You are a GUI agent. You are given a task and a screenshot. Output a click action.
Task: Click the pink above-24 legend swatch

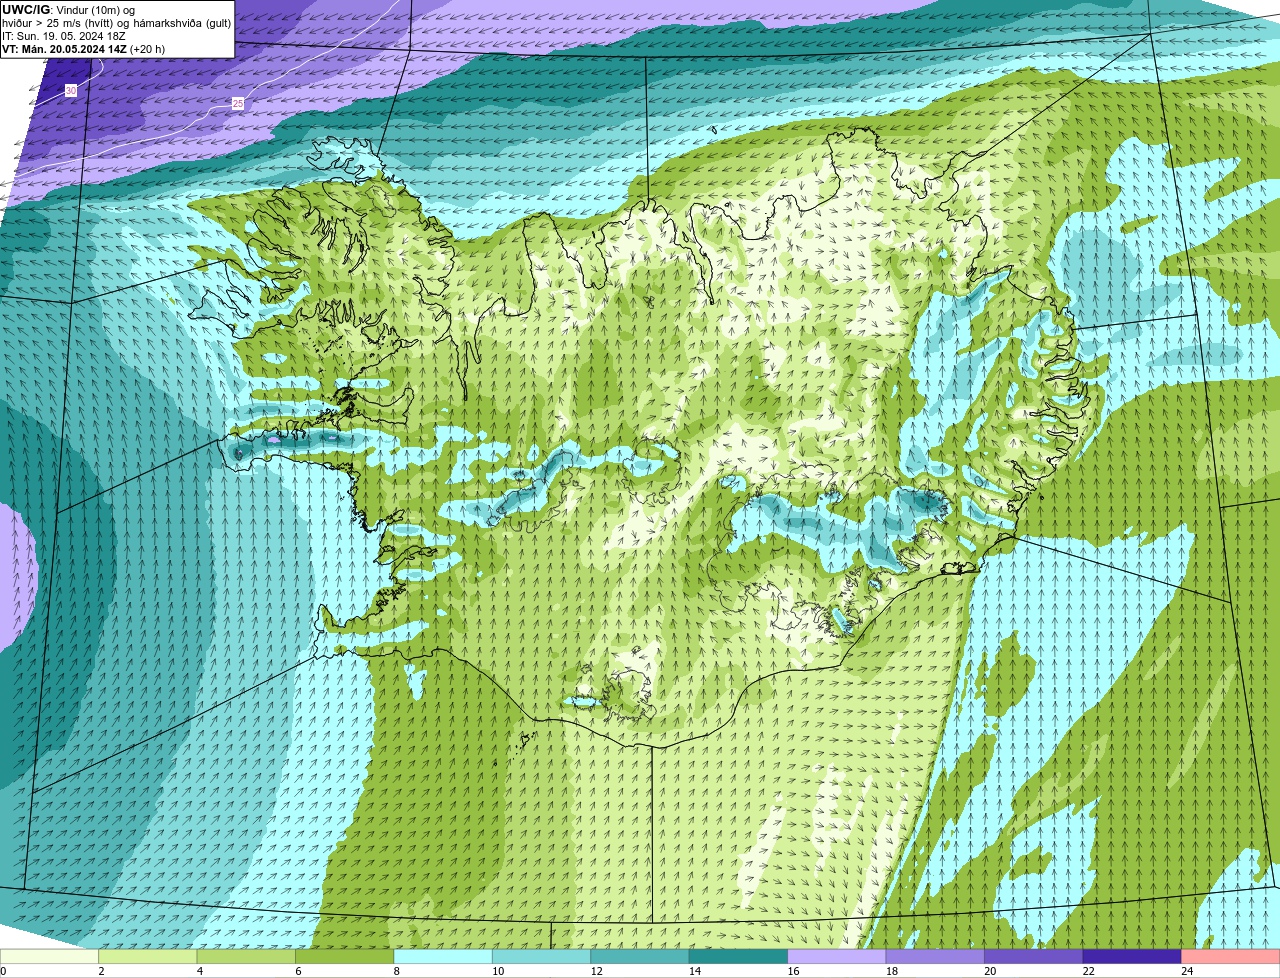point(1231,957)
